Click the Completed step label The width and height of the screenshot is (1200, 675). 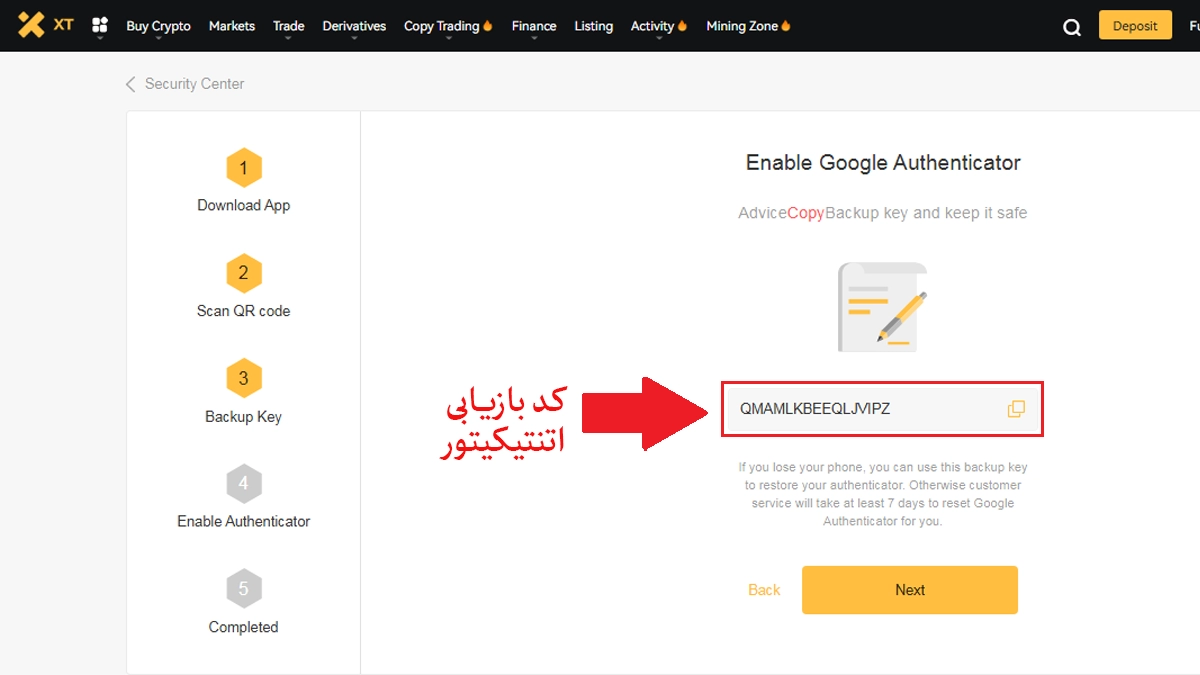point(243,627)
